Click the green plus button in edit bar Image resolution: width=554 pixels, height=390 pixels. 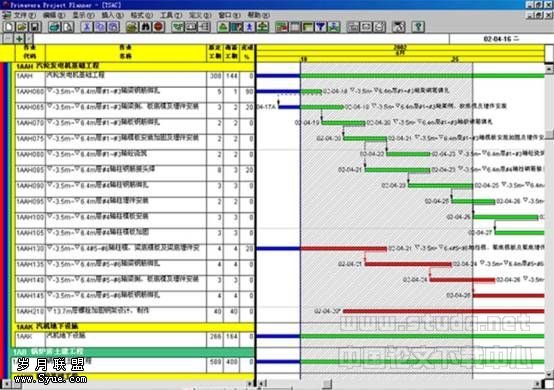click(19, 39)
